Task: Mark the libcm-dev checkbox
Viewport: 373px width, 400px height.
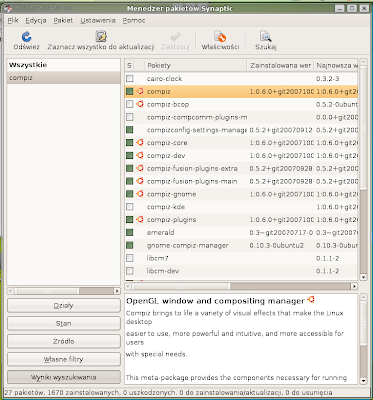Action: (130, 271)
